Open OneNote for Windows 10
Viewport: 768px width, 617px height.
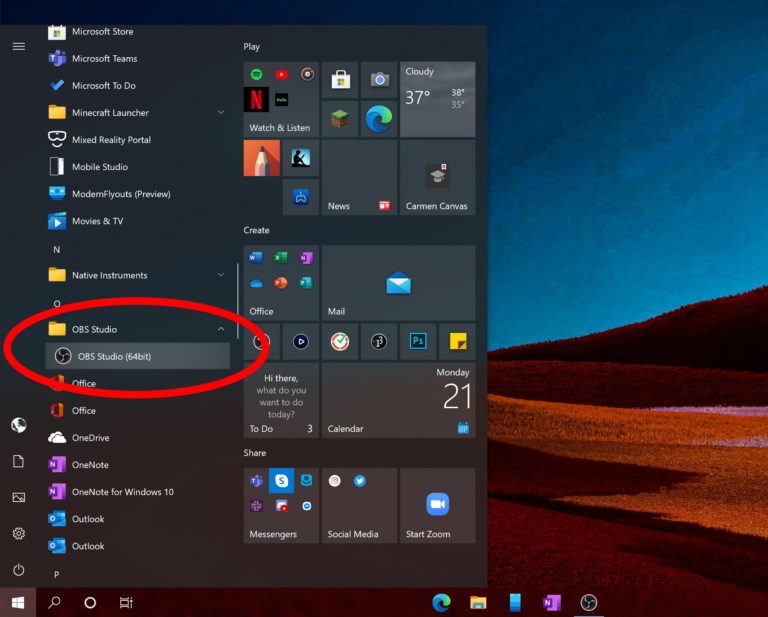tap(137, 492)
